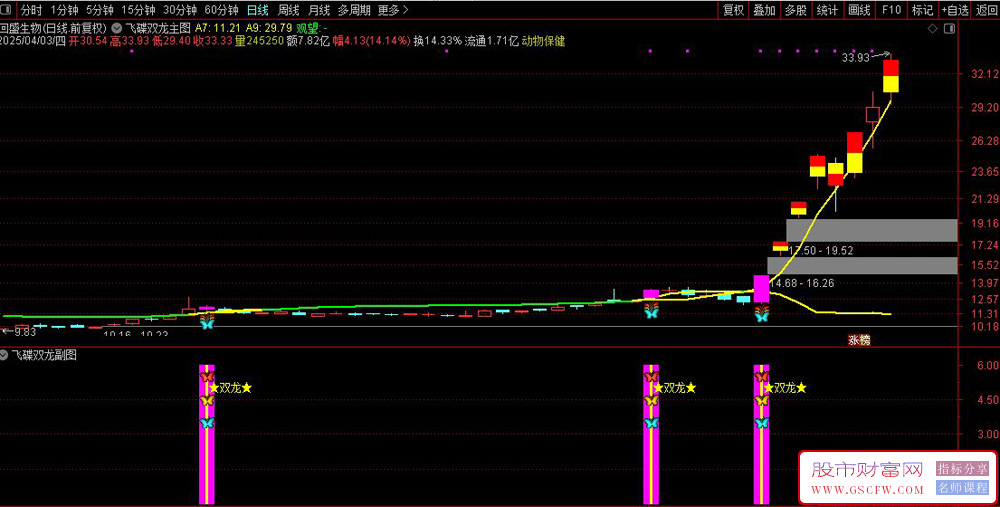Click the last candlestick near 33.93
Screen dimensions: 1000x507
coord(891,76)
